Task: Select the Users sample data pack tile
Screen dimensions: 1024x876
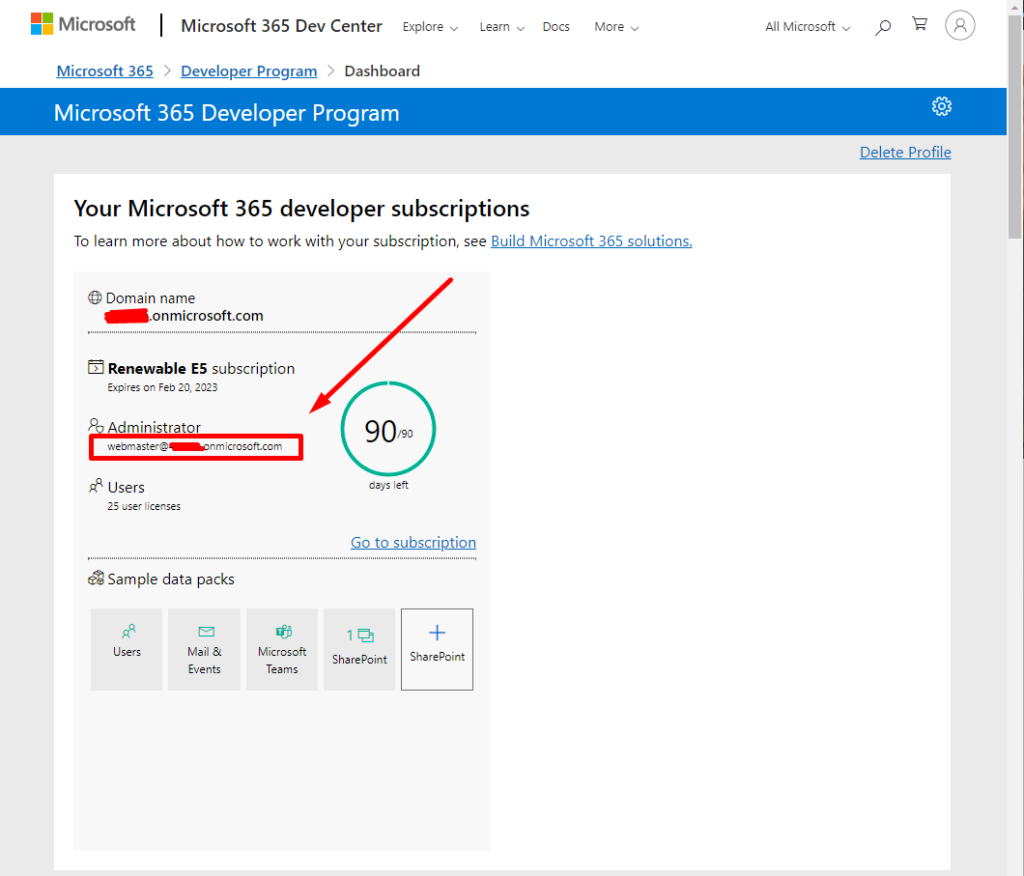Action: (x=127, y=649)
